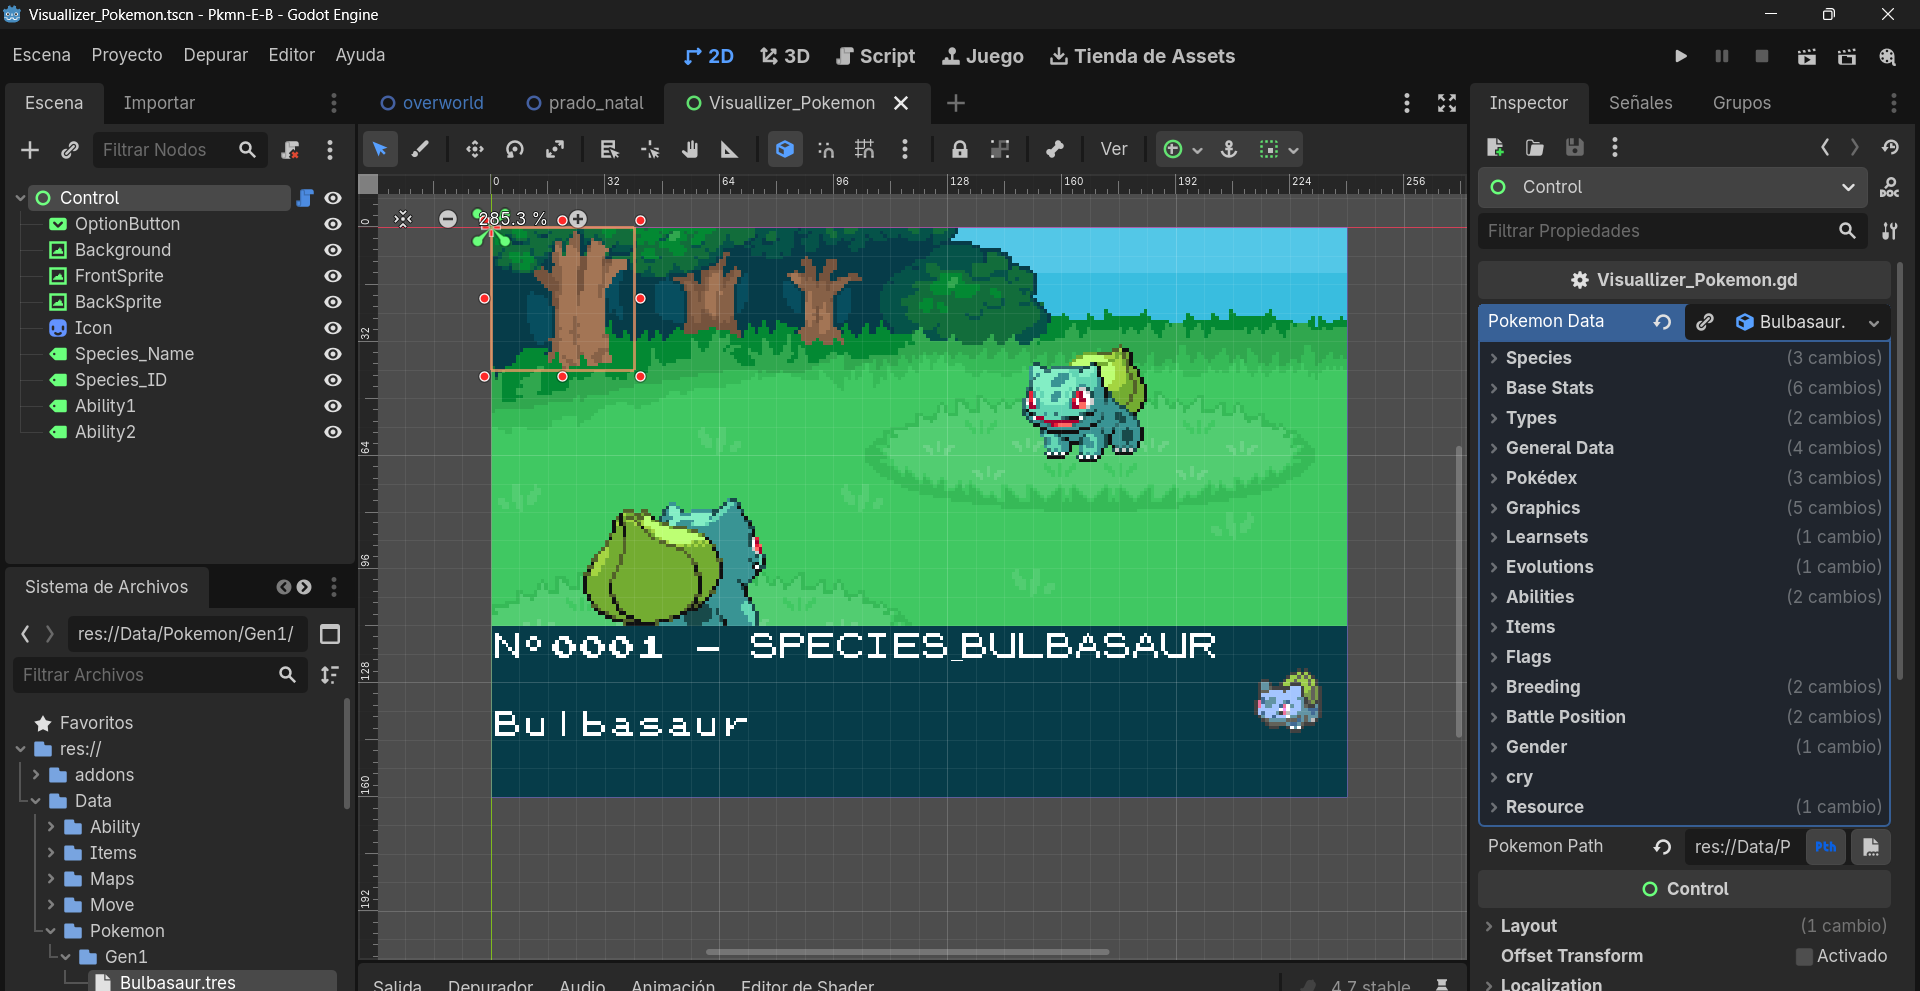The image size is (1920, 991).
Task: Attach a script to the selected node
Action: (x=290, y=150)
